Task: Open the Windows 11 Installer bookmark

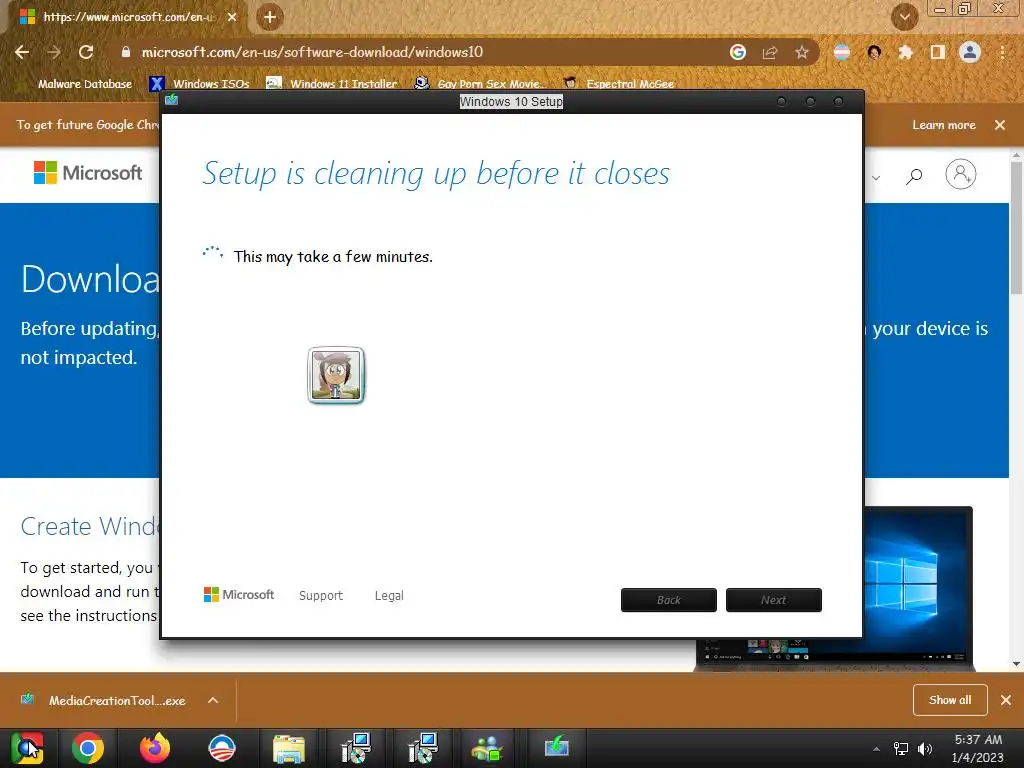Action: point(332,84)
